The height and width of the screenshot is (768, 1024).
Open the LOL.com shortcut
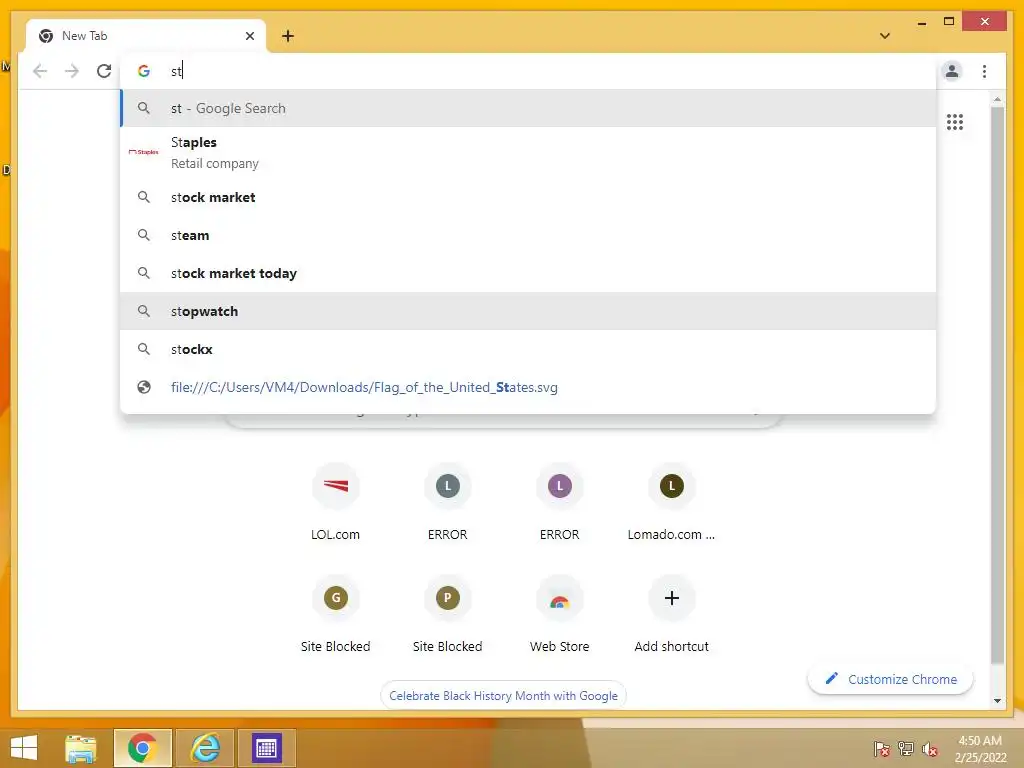pos(335,502)
